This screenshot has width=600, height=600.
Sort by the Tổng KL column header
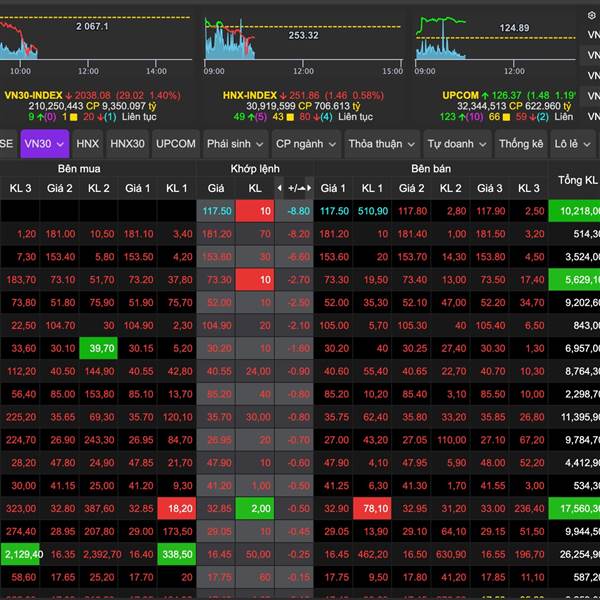click(x=577, y=179)
